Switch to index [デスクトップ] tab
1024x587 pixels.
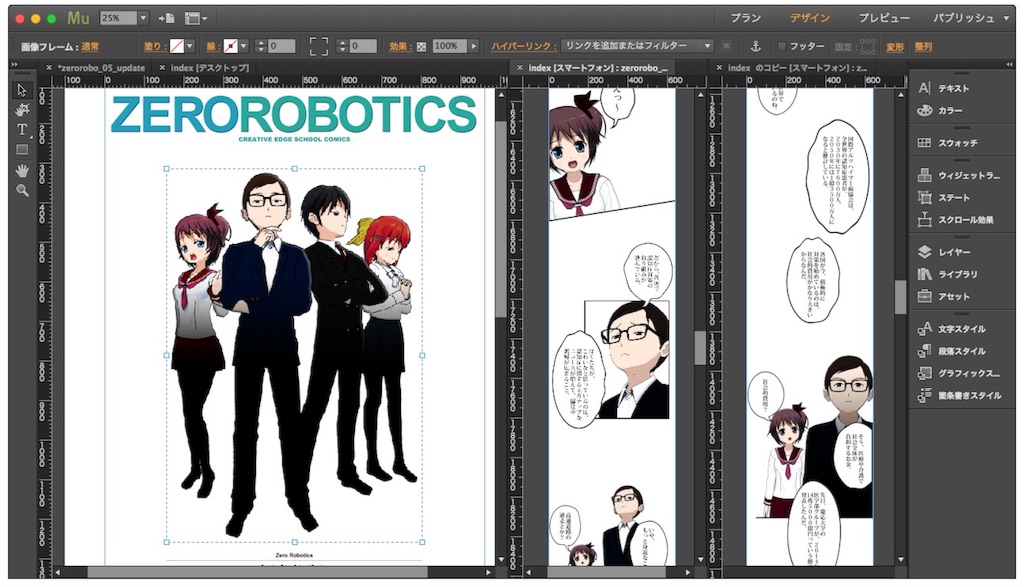210,67
